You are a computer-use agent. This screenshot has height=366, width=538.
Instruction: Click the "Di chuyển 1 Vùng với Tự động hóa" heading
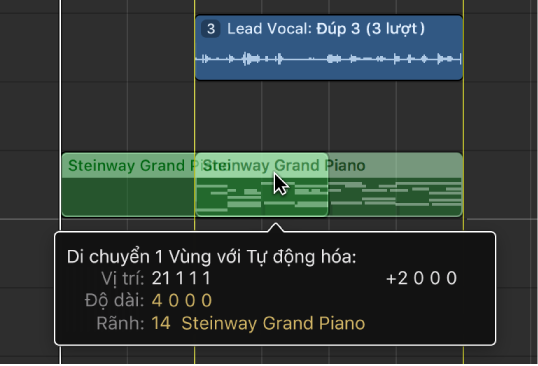[x=211, y=257]
